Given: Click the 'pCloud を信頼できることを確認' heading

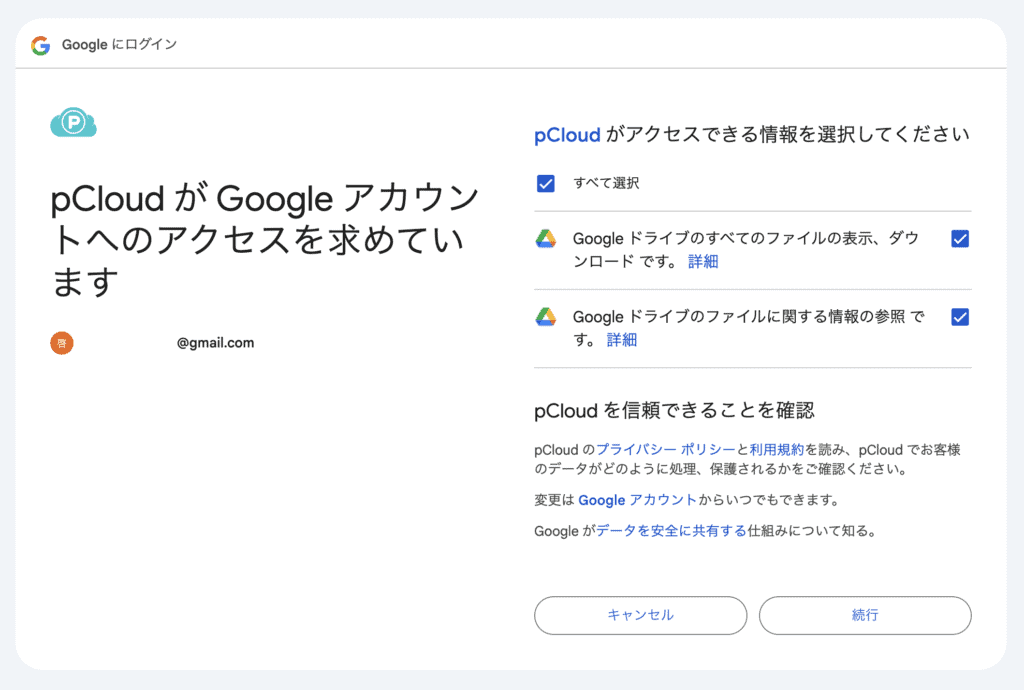Looking at the screenshot, I should pos(674,411).
